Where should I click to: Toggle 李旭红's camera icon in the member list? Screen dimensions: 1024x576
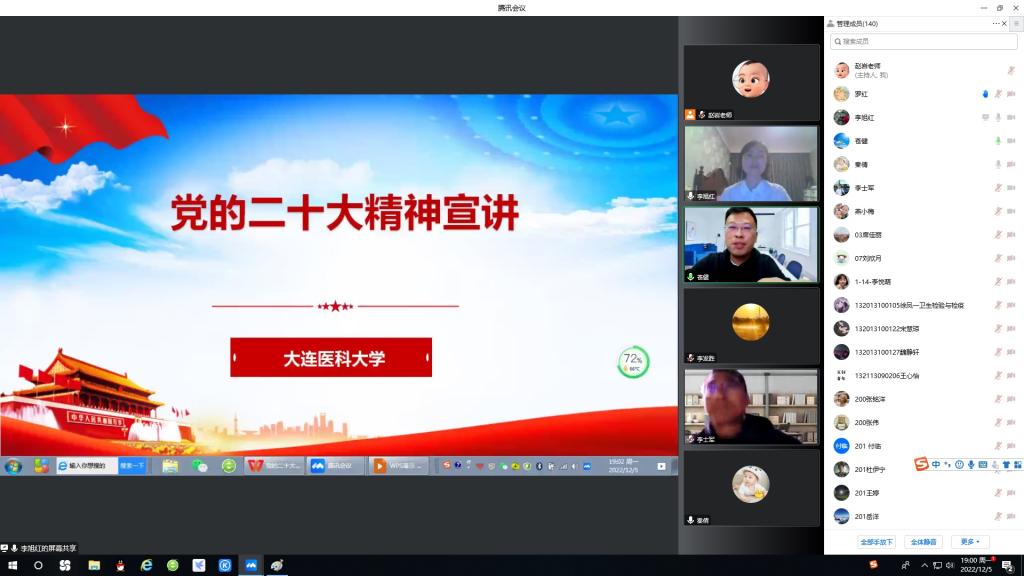click(x=1011, y=118)
